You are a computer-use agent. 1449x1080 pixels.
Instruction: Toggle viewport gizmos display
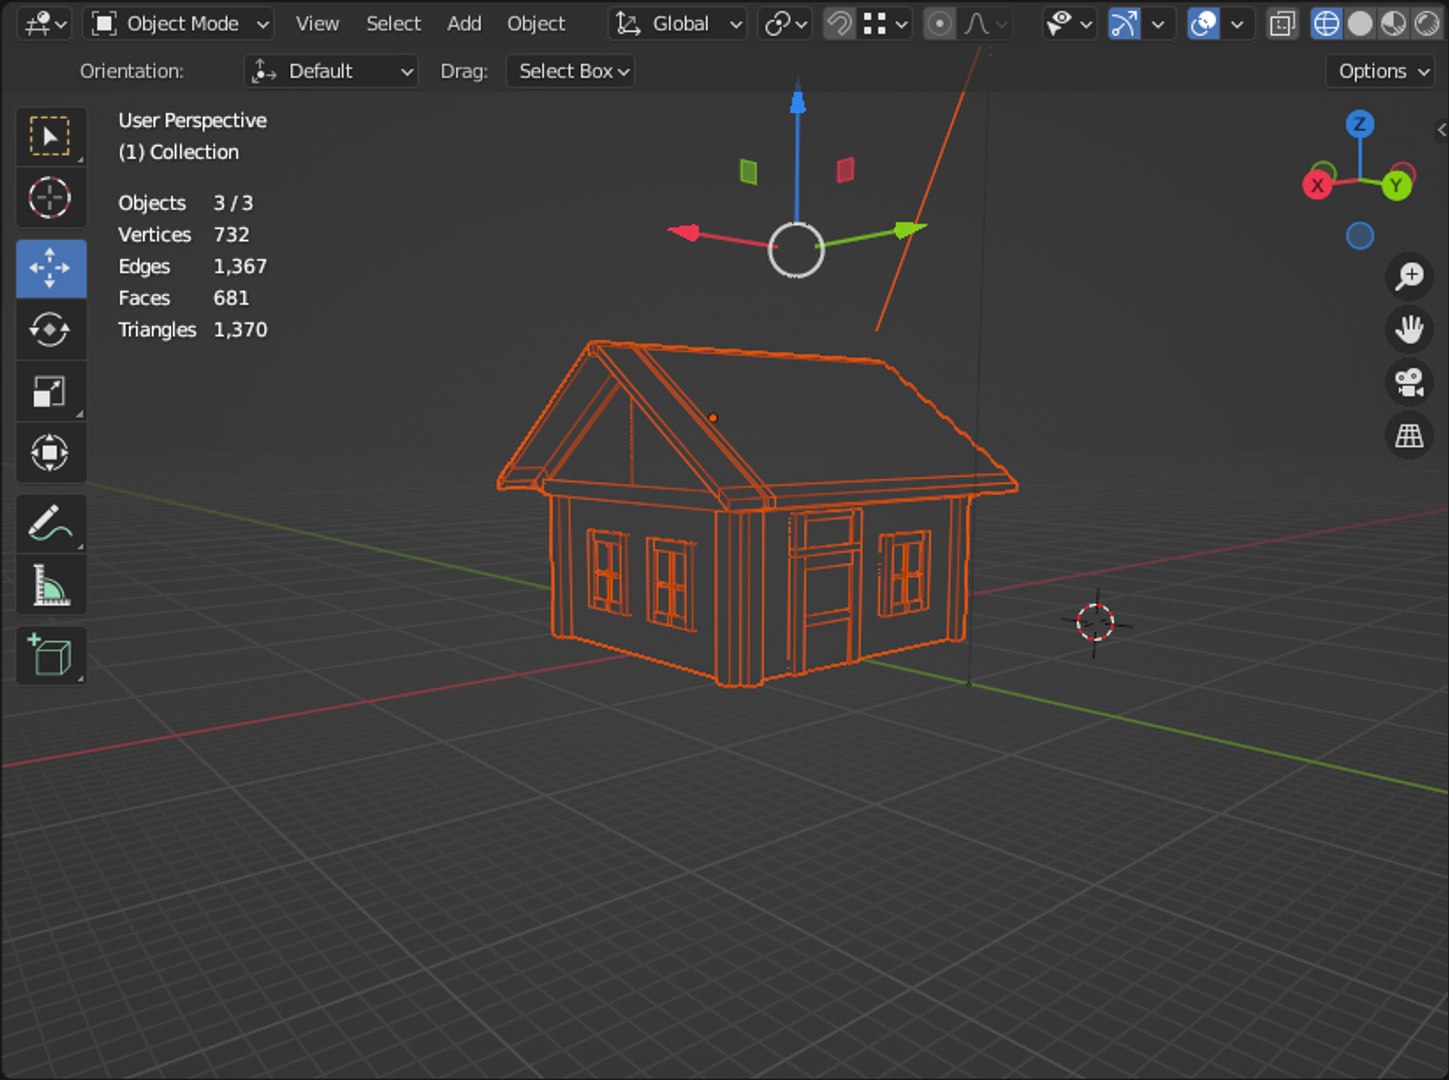(1124, 23)
